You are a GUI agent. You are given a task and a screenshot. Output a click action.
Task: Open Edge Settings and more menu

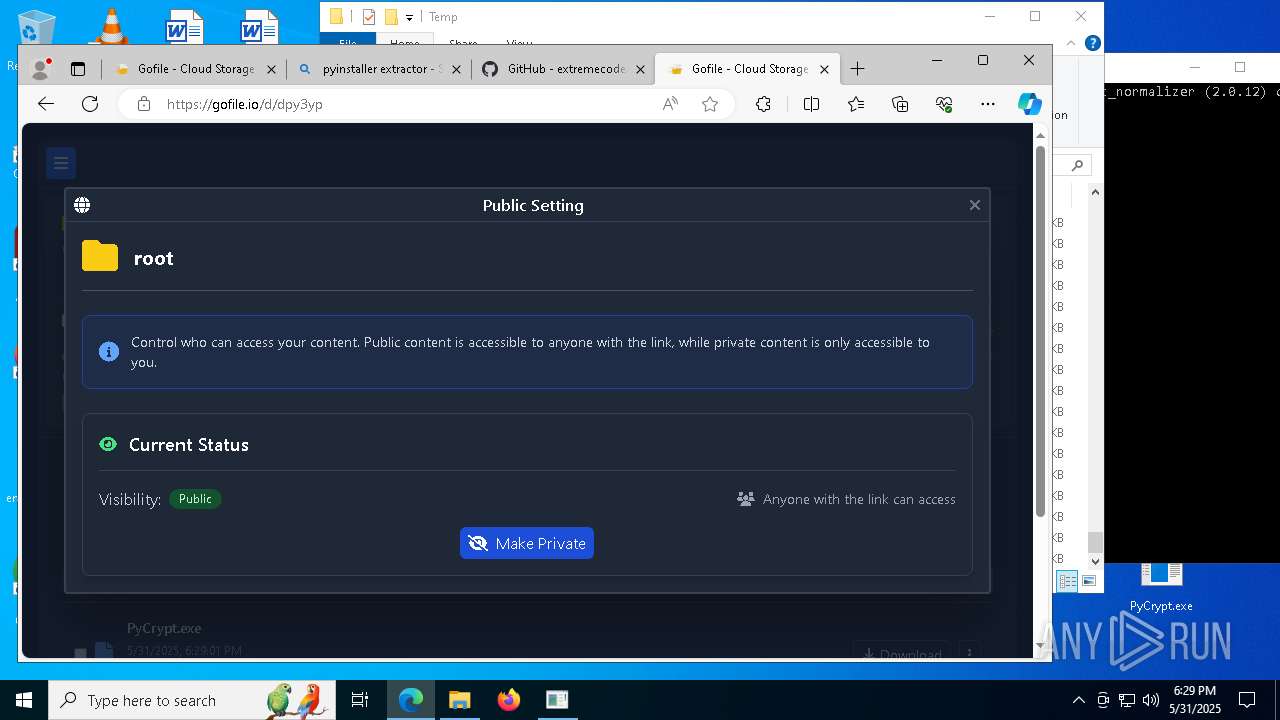988,104
